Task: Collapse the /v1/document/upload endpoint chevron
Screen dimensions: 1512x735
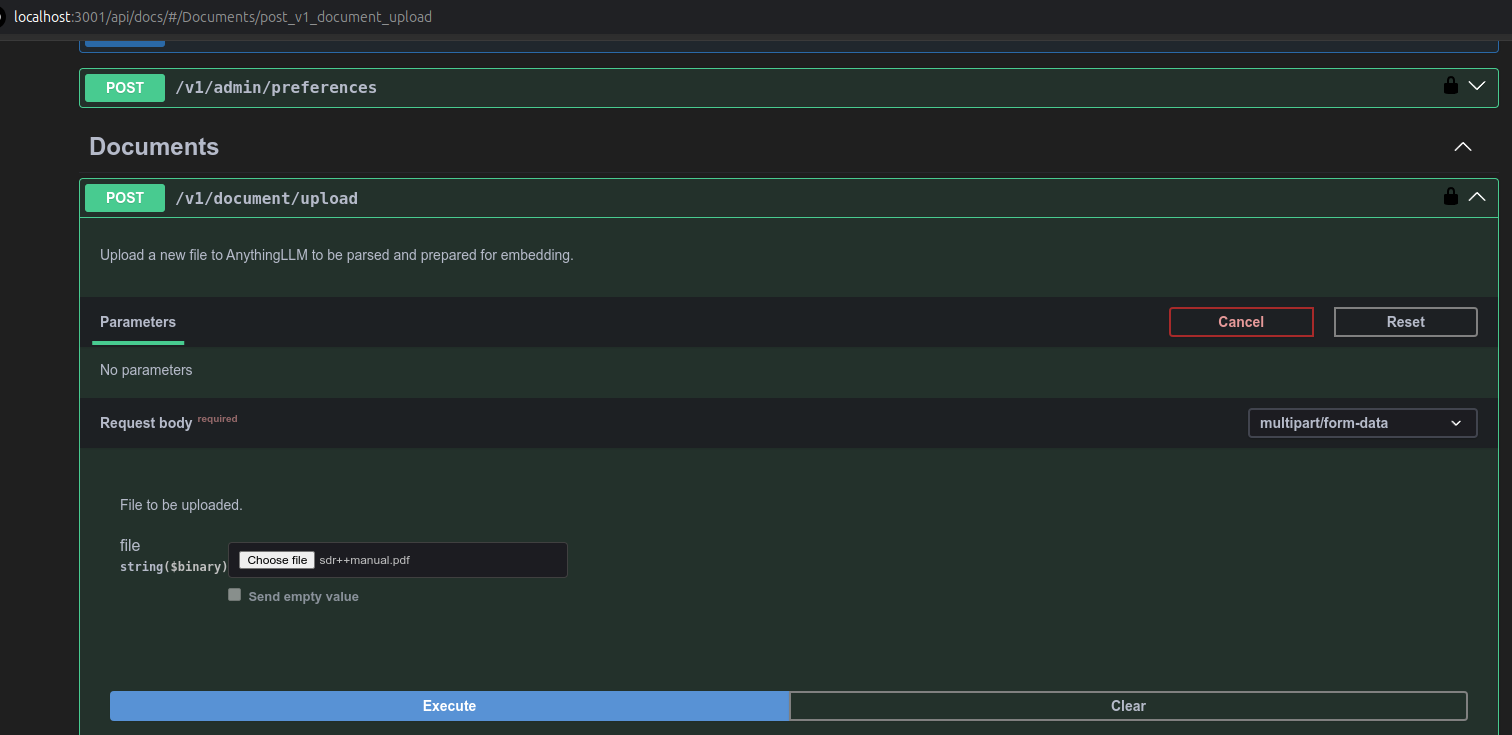Action: 1477,197
